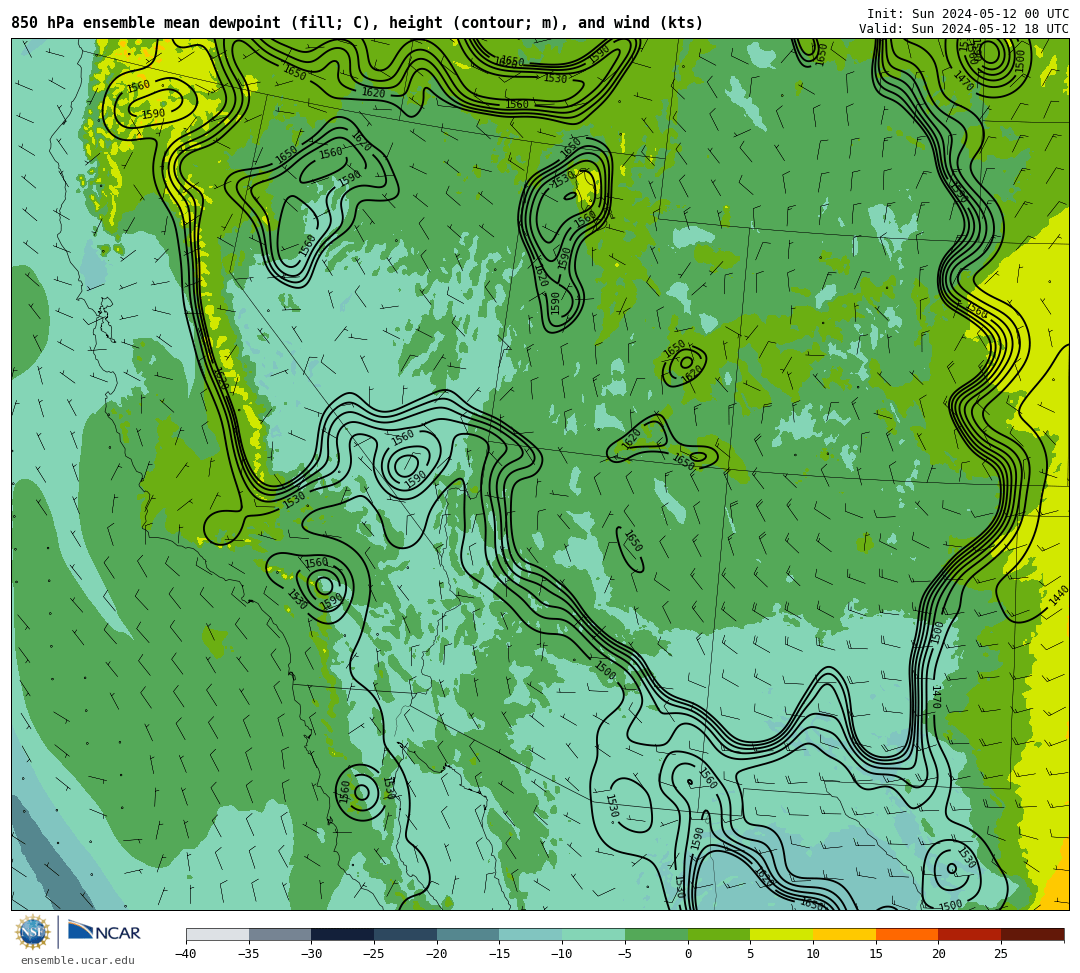Click the -40 colorbar tick label

pyautogui.click(x=185, y=954)
